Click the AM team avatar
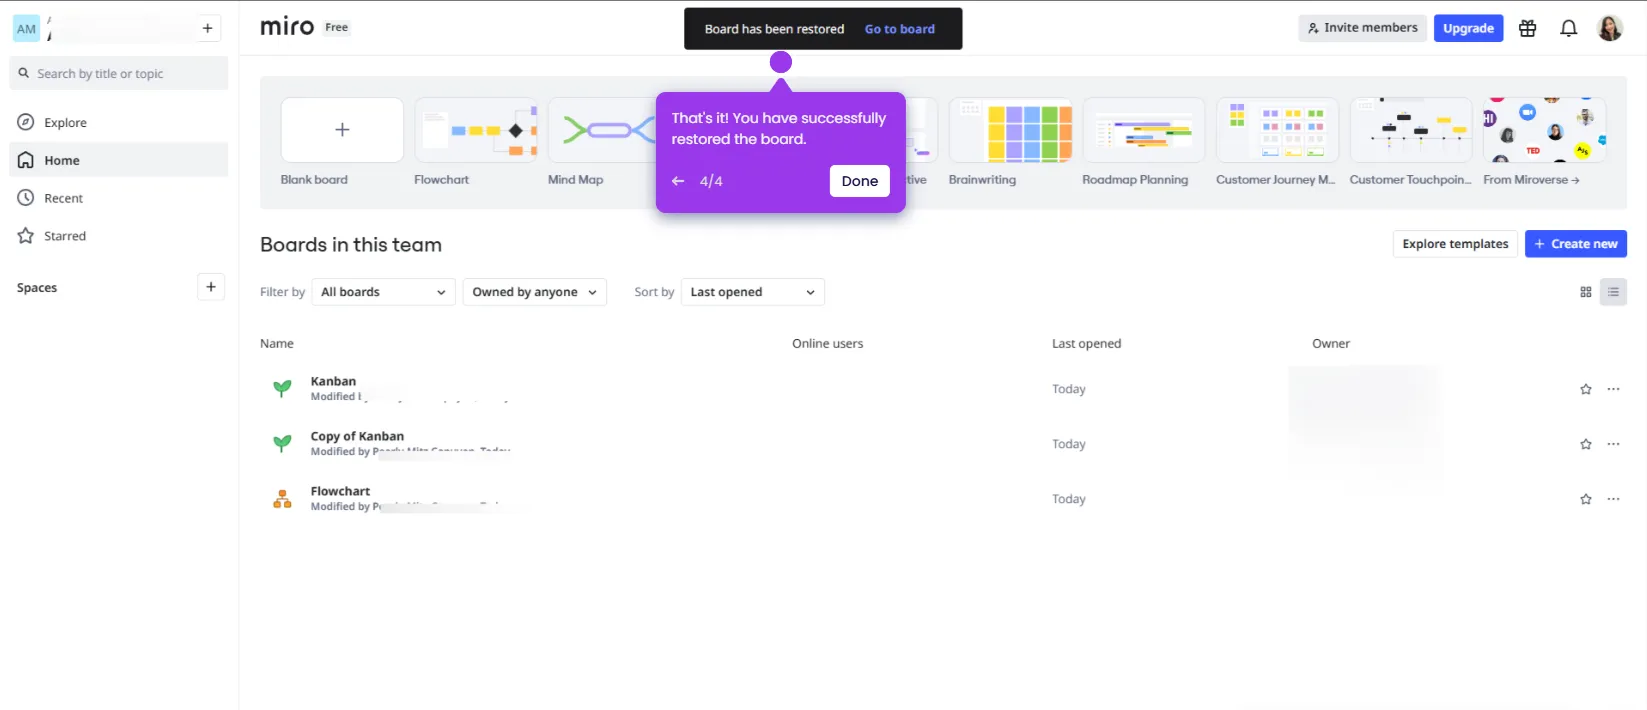The width and height of the screenshot is (1647, 710). [26, 29]
